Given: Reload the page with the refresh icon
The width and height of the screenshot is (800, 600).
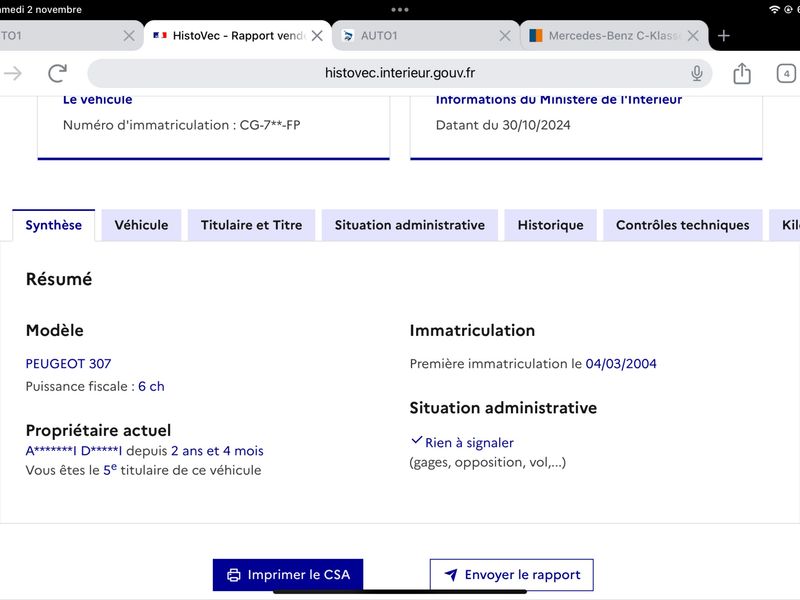Looking at the screenshot, I should pyautogui.click(x=58, y=73).
